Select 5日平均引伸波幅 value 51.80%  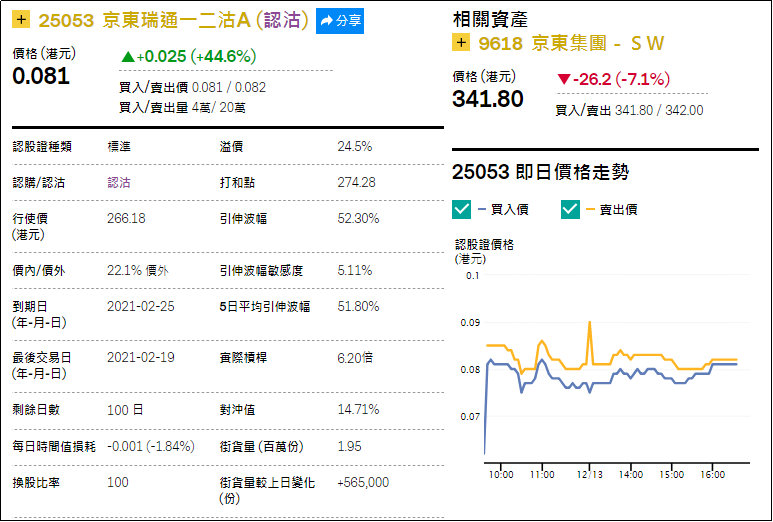pos(358,306)
